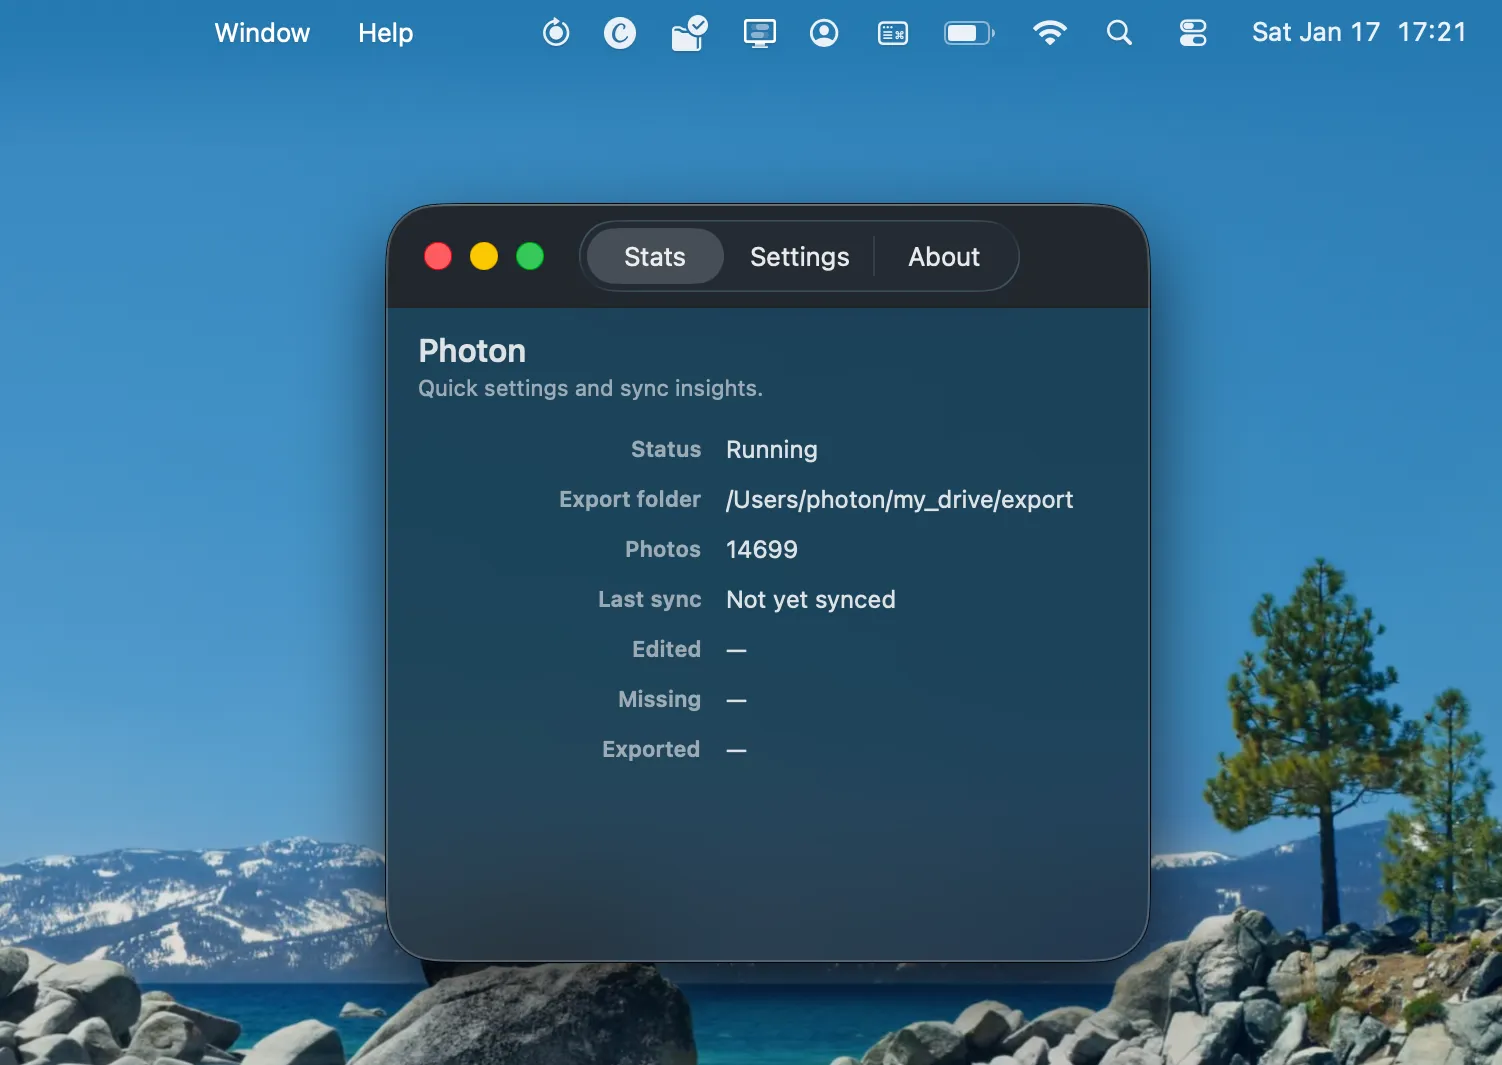Image resolution: width=1502 pixels, height=1065 pixels.
Task: Open the Window menu
Action: pyautogui.click(x=262, y=33)
